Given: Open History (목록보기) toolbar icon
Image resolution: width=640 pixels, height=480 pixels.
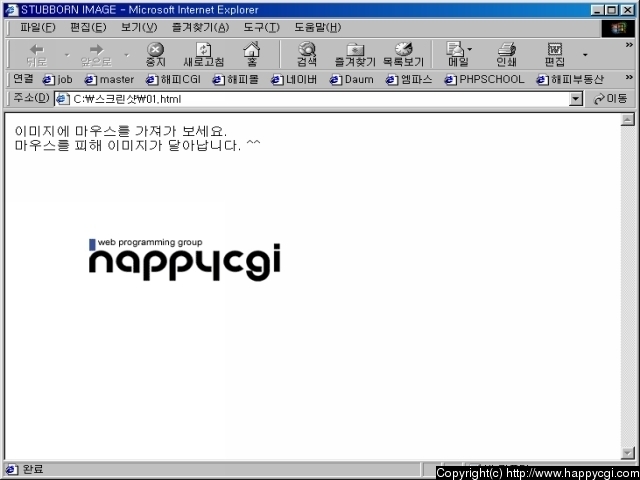Looking at the screenshot, I should 403,54.
